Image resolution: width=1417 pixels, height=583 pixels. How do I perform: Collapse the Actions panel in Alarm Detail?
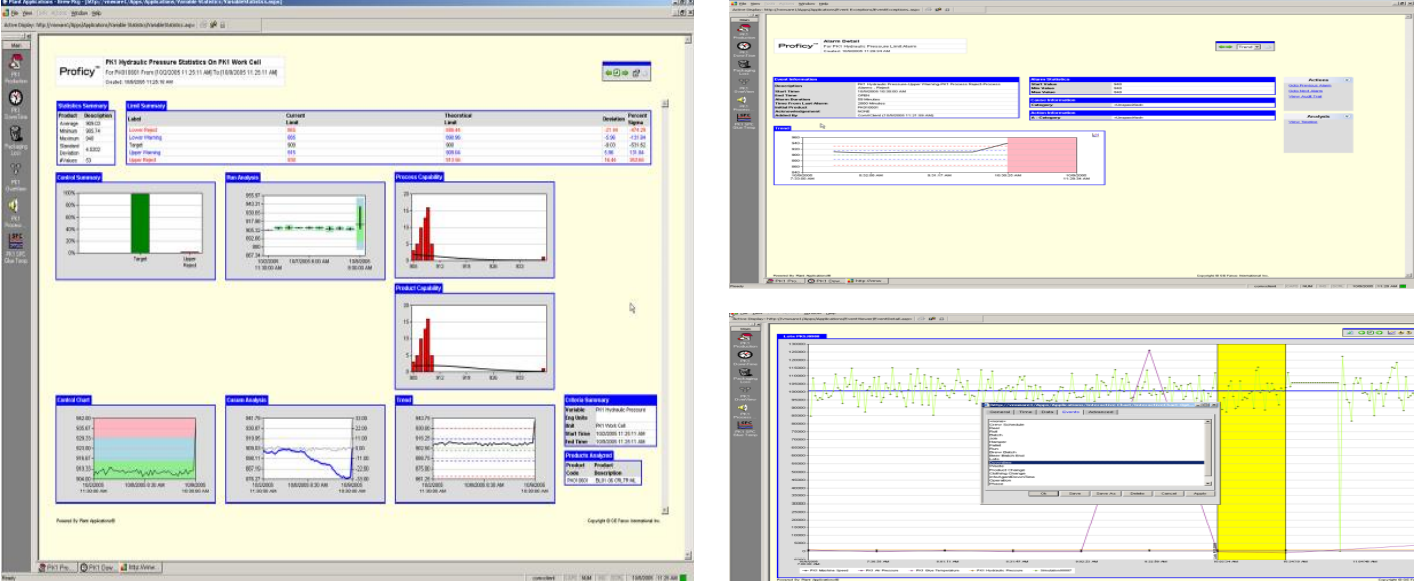pos(1347,78)
